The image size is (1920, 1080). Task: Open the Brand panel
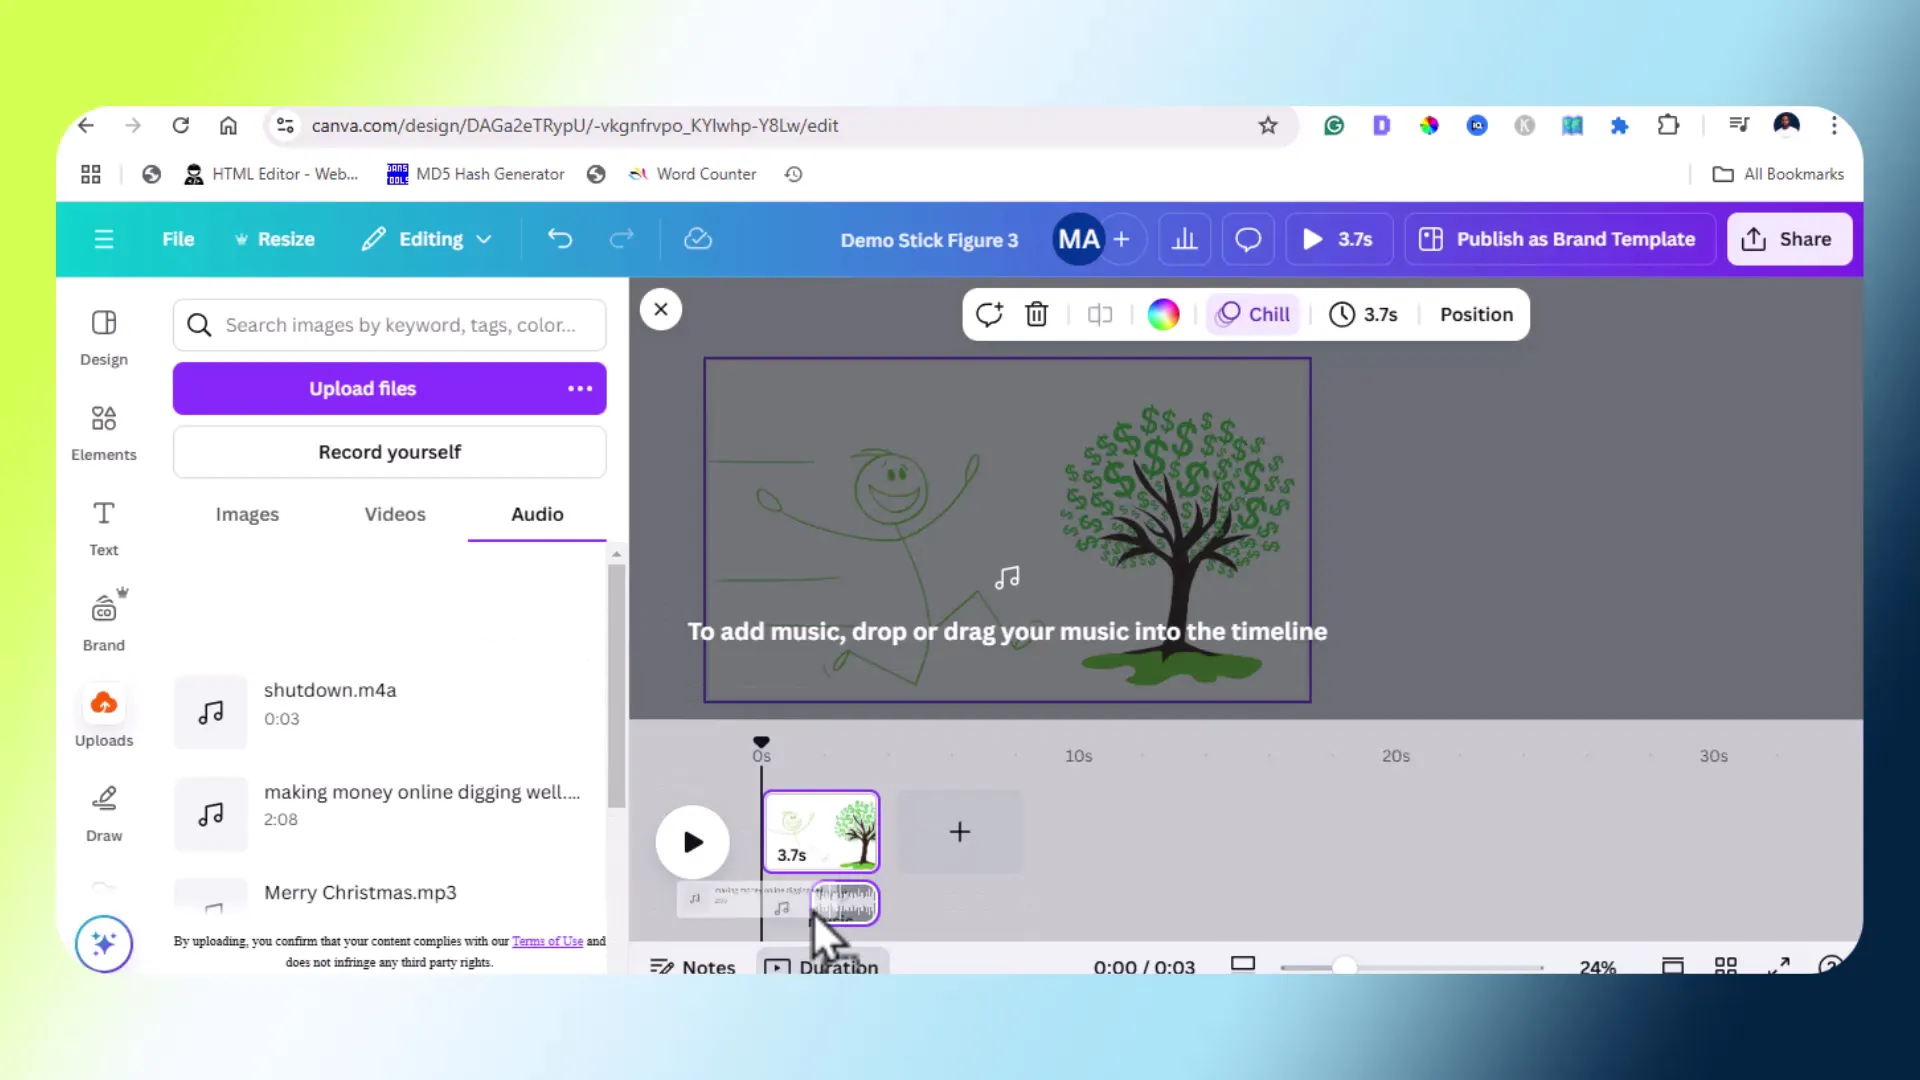[x=104, y=622]
